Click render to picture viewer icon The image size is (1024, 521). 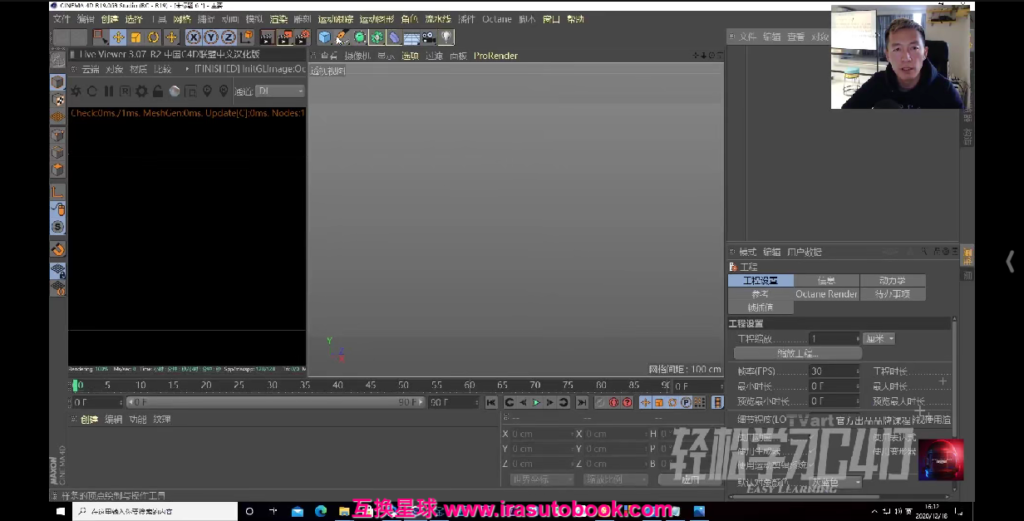click(x=285, y=37)
